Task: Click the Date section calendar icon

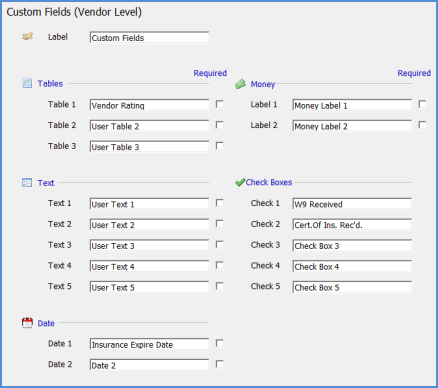Action: click(x=27, y=323)
